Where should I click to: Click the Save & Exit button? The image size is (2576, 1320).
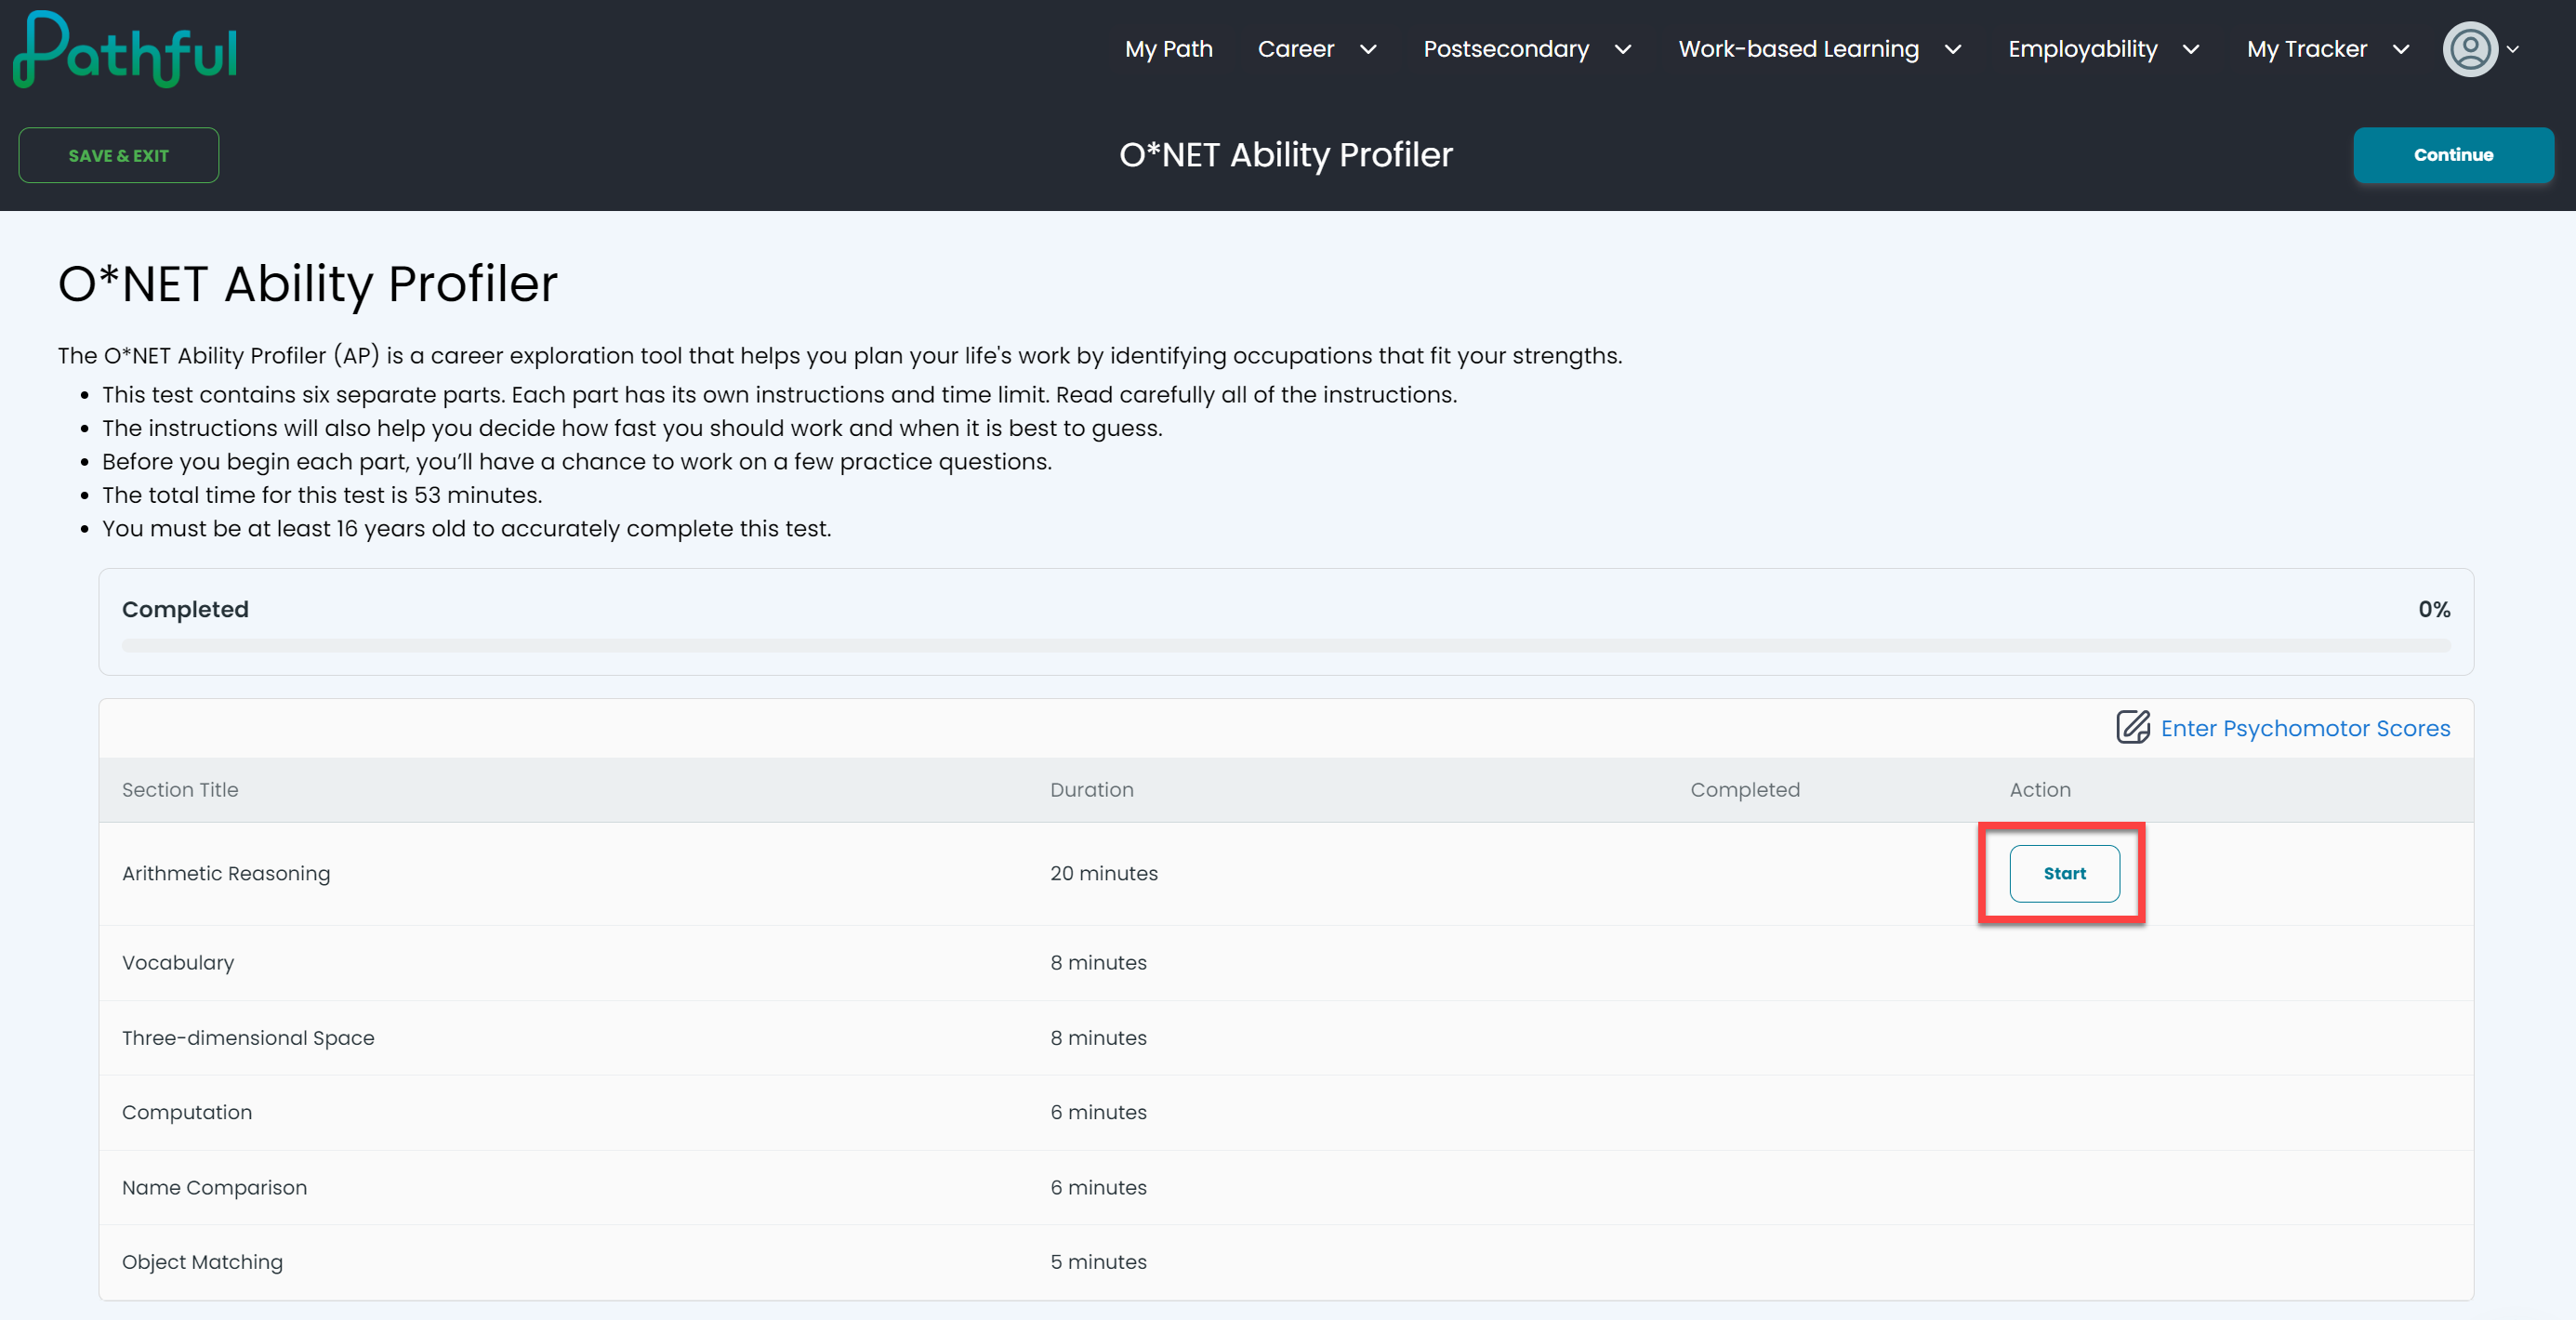click(119, 155)
